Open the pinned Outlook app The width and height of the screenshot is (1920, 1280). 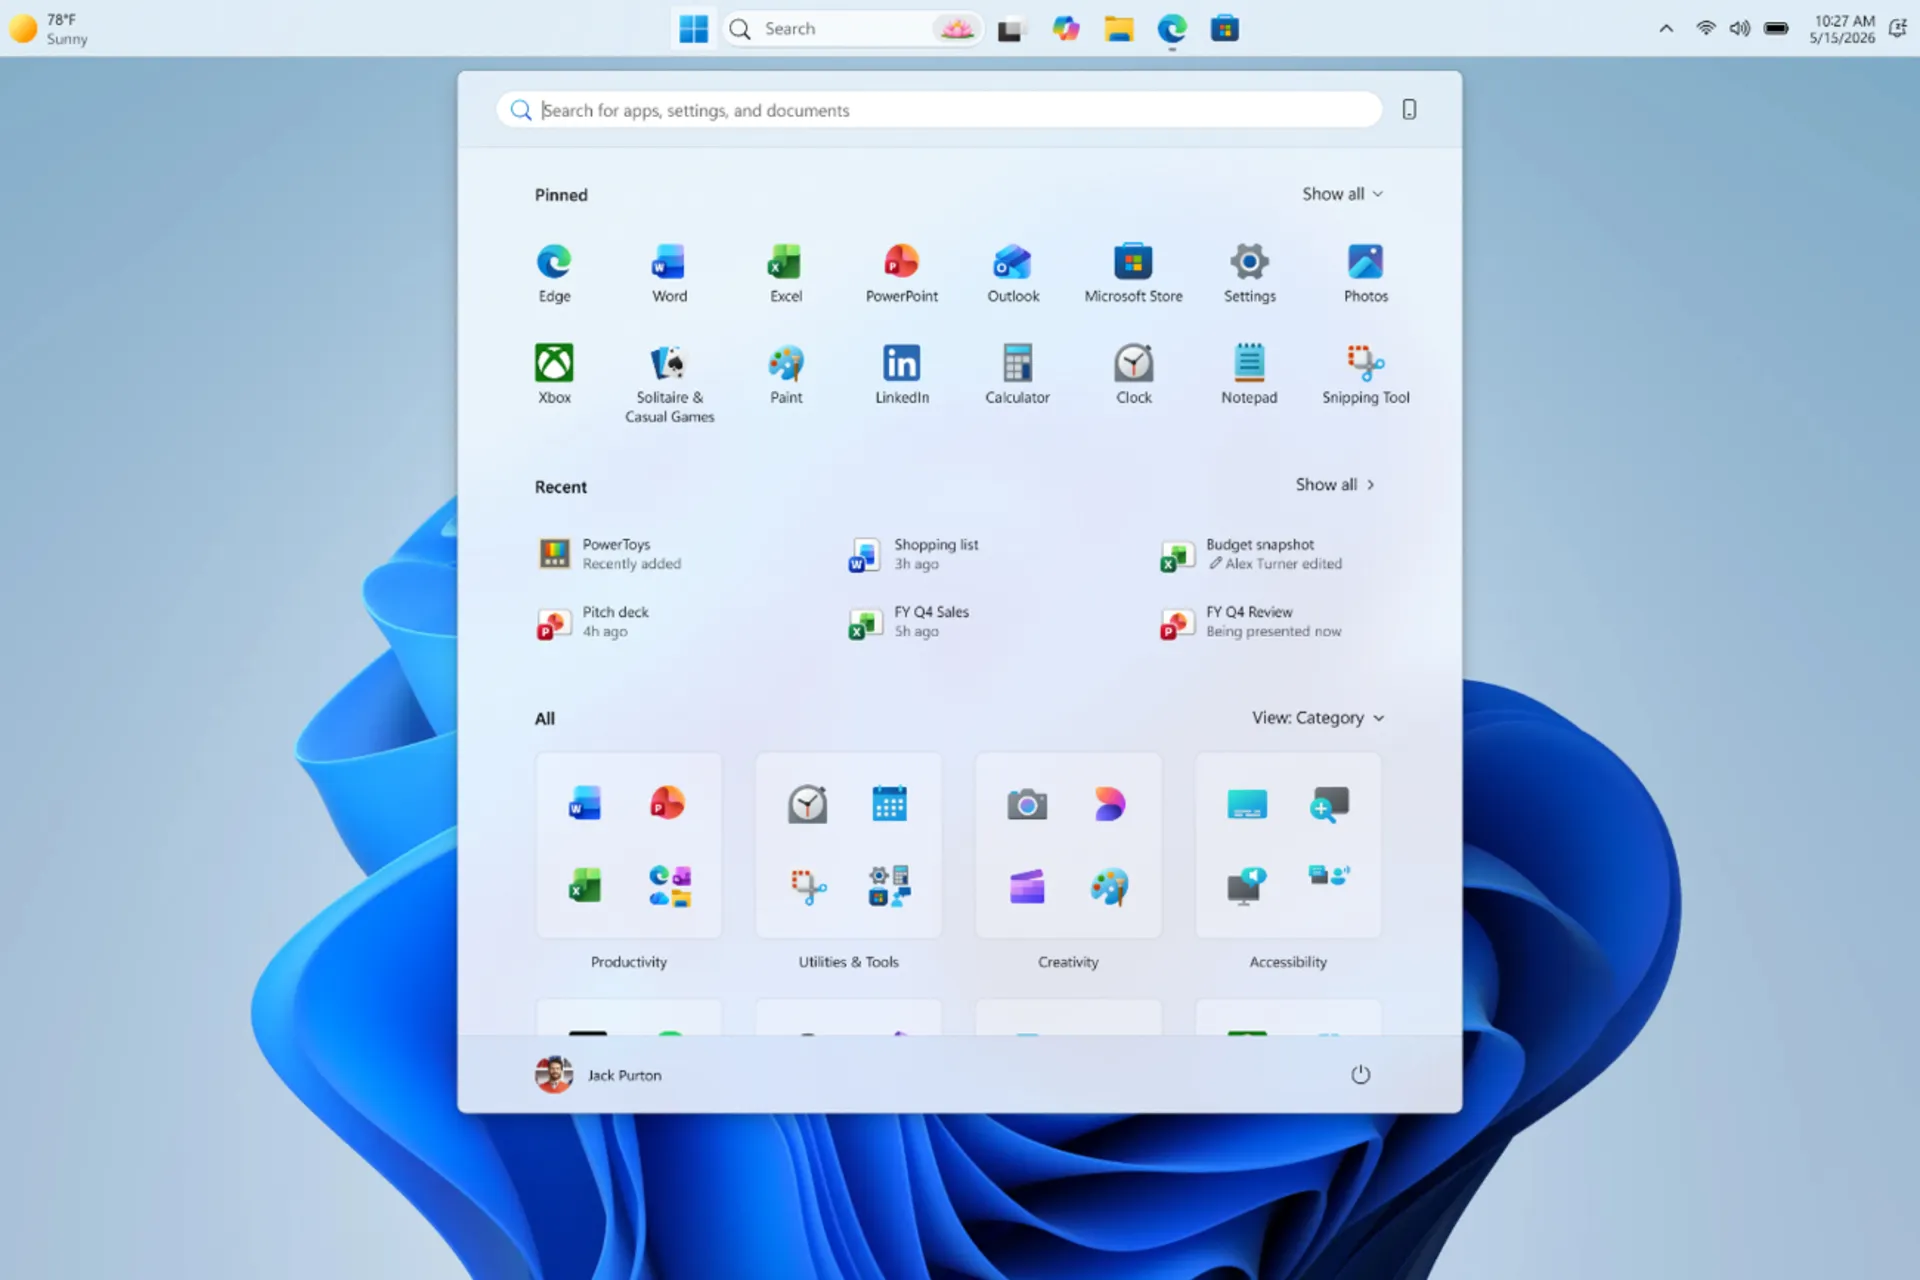tap(1013, 272)
